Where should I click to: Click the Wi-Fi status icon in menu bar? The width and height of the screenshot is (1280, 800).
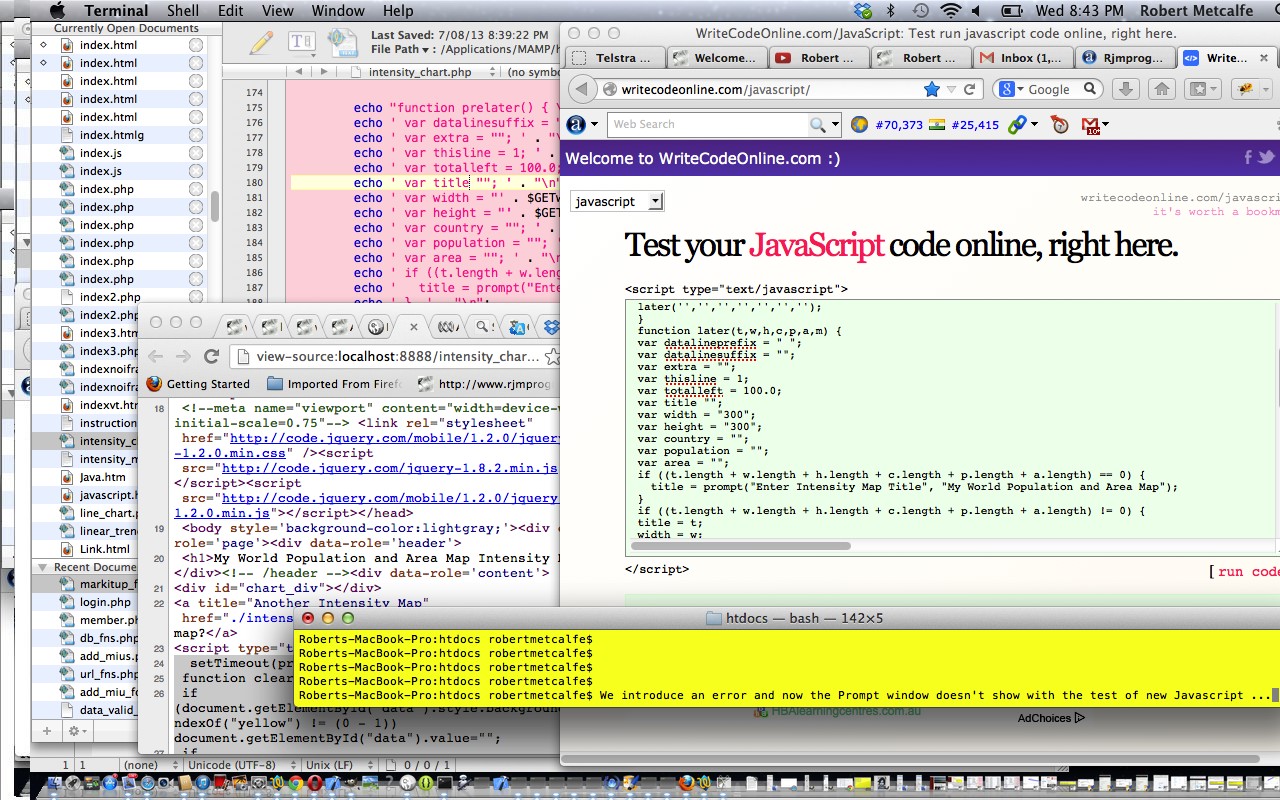tap(950, 11)
